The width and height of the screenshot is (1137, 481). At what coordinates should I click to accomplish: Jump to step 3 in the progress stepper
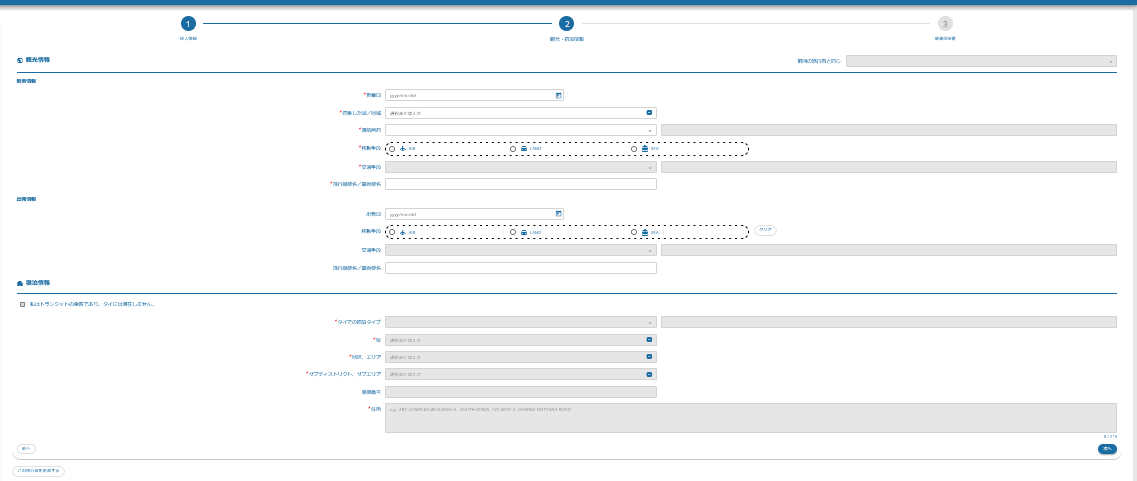point(945,23)
